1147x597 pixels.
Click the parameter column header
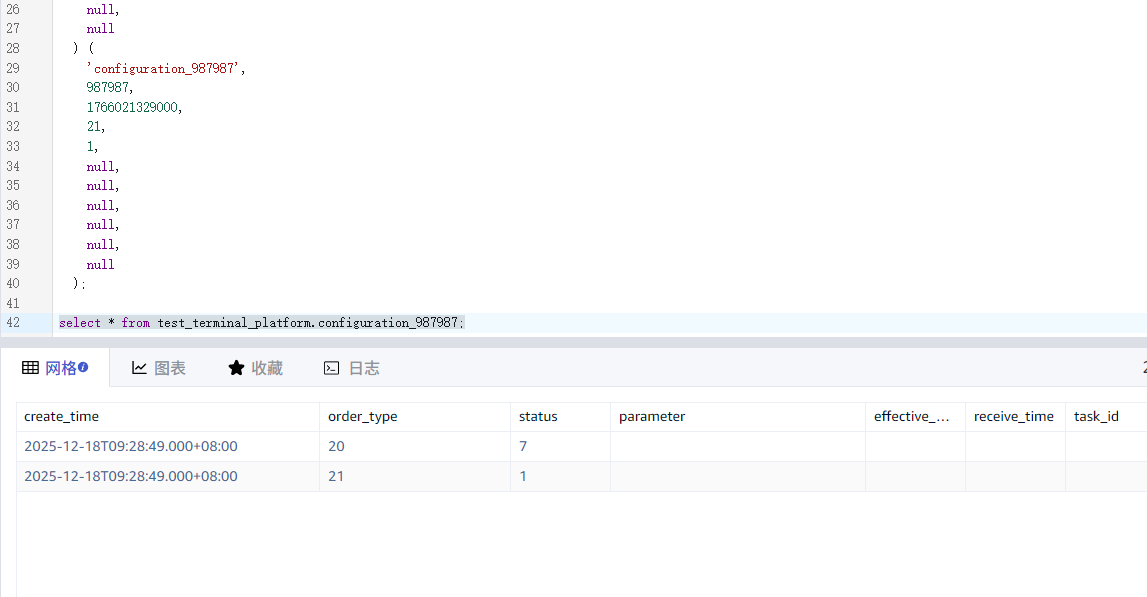coord(652,416)
